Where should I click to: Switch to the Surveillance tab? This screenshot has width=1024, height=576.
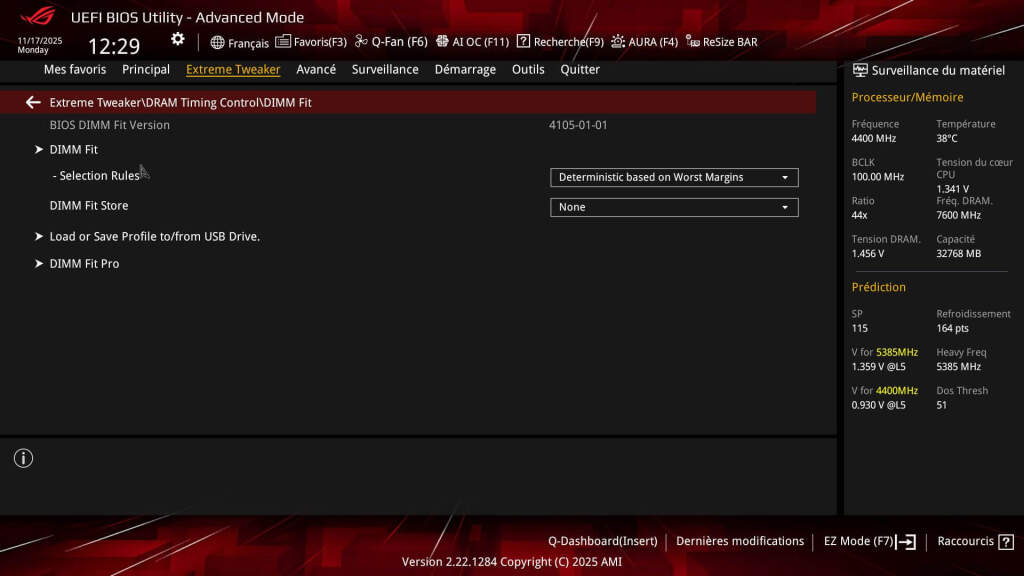[x=383, y=69]
